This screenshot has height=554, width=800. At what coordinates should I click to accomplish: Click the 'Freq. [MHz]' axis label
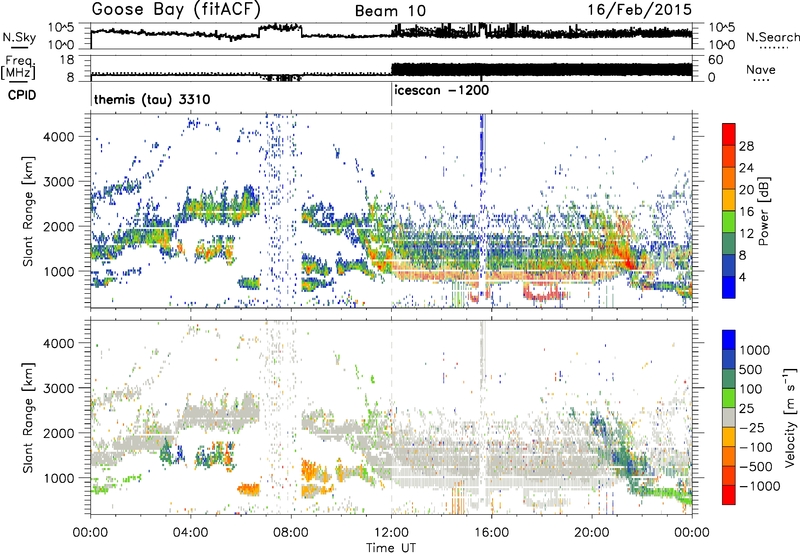pyautogui.click(x=18, y=68)
